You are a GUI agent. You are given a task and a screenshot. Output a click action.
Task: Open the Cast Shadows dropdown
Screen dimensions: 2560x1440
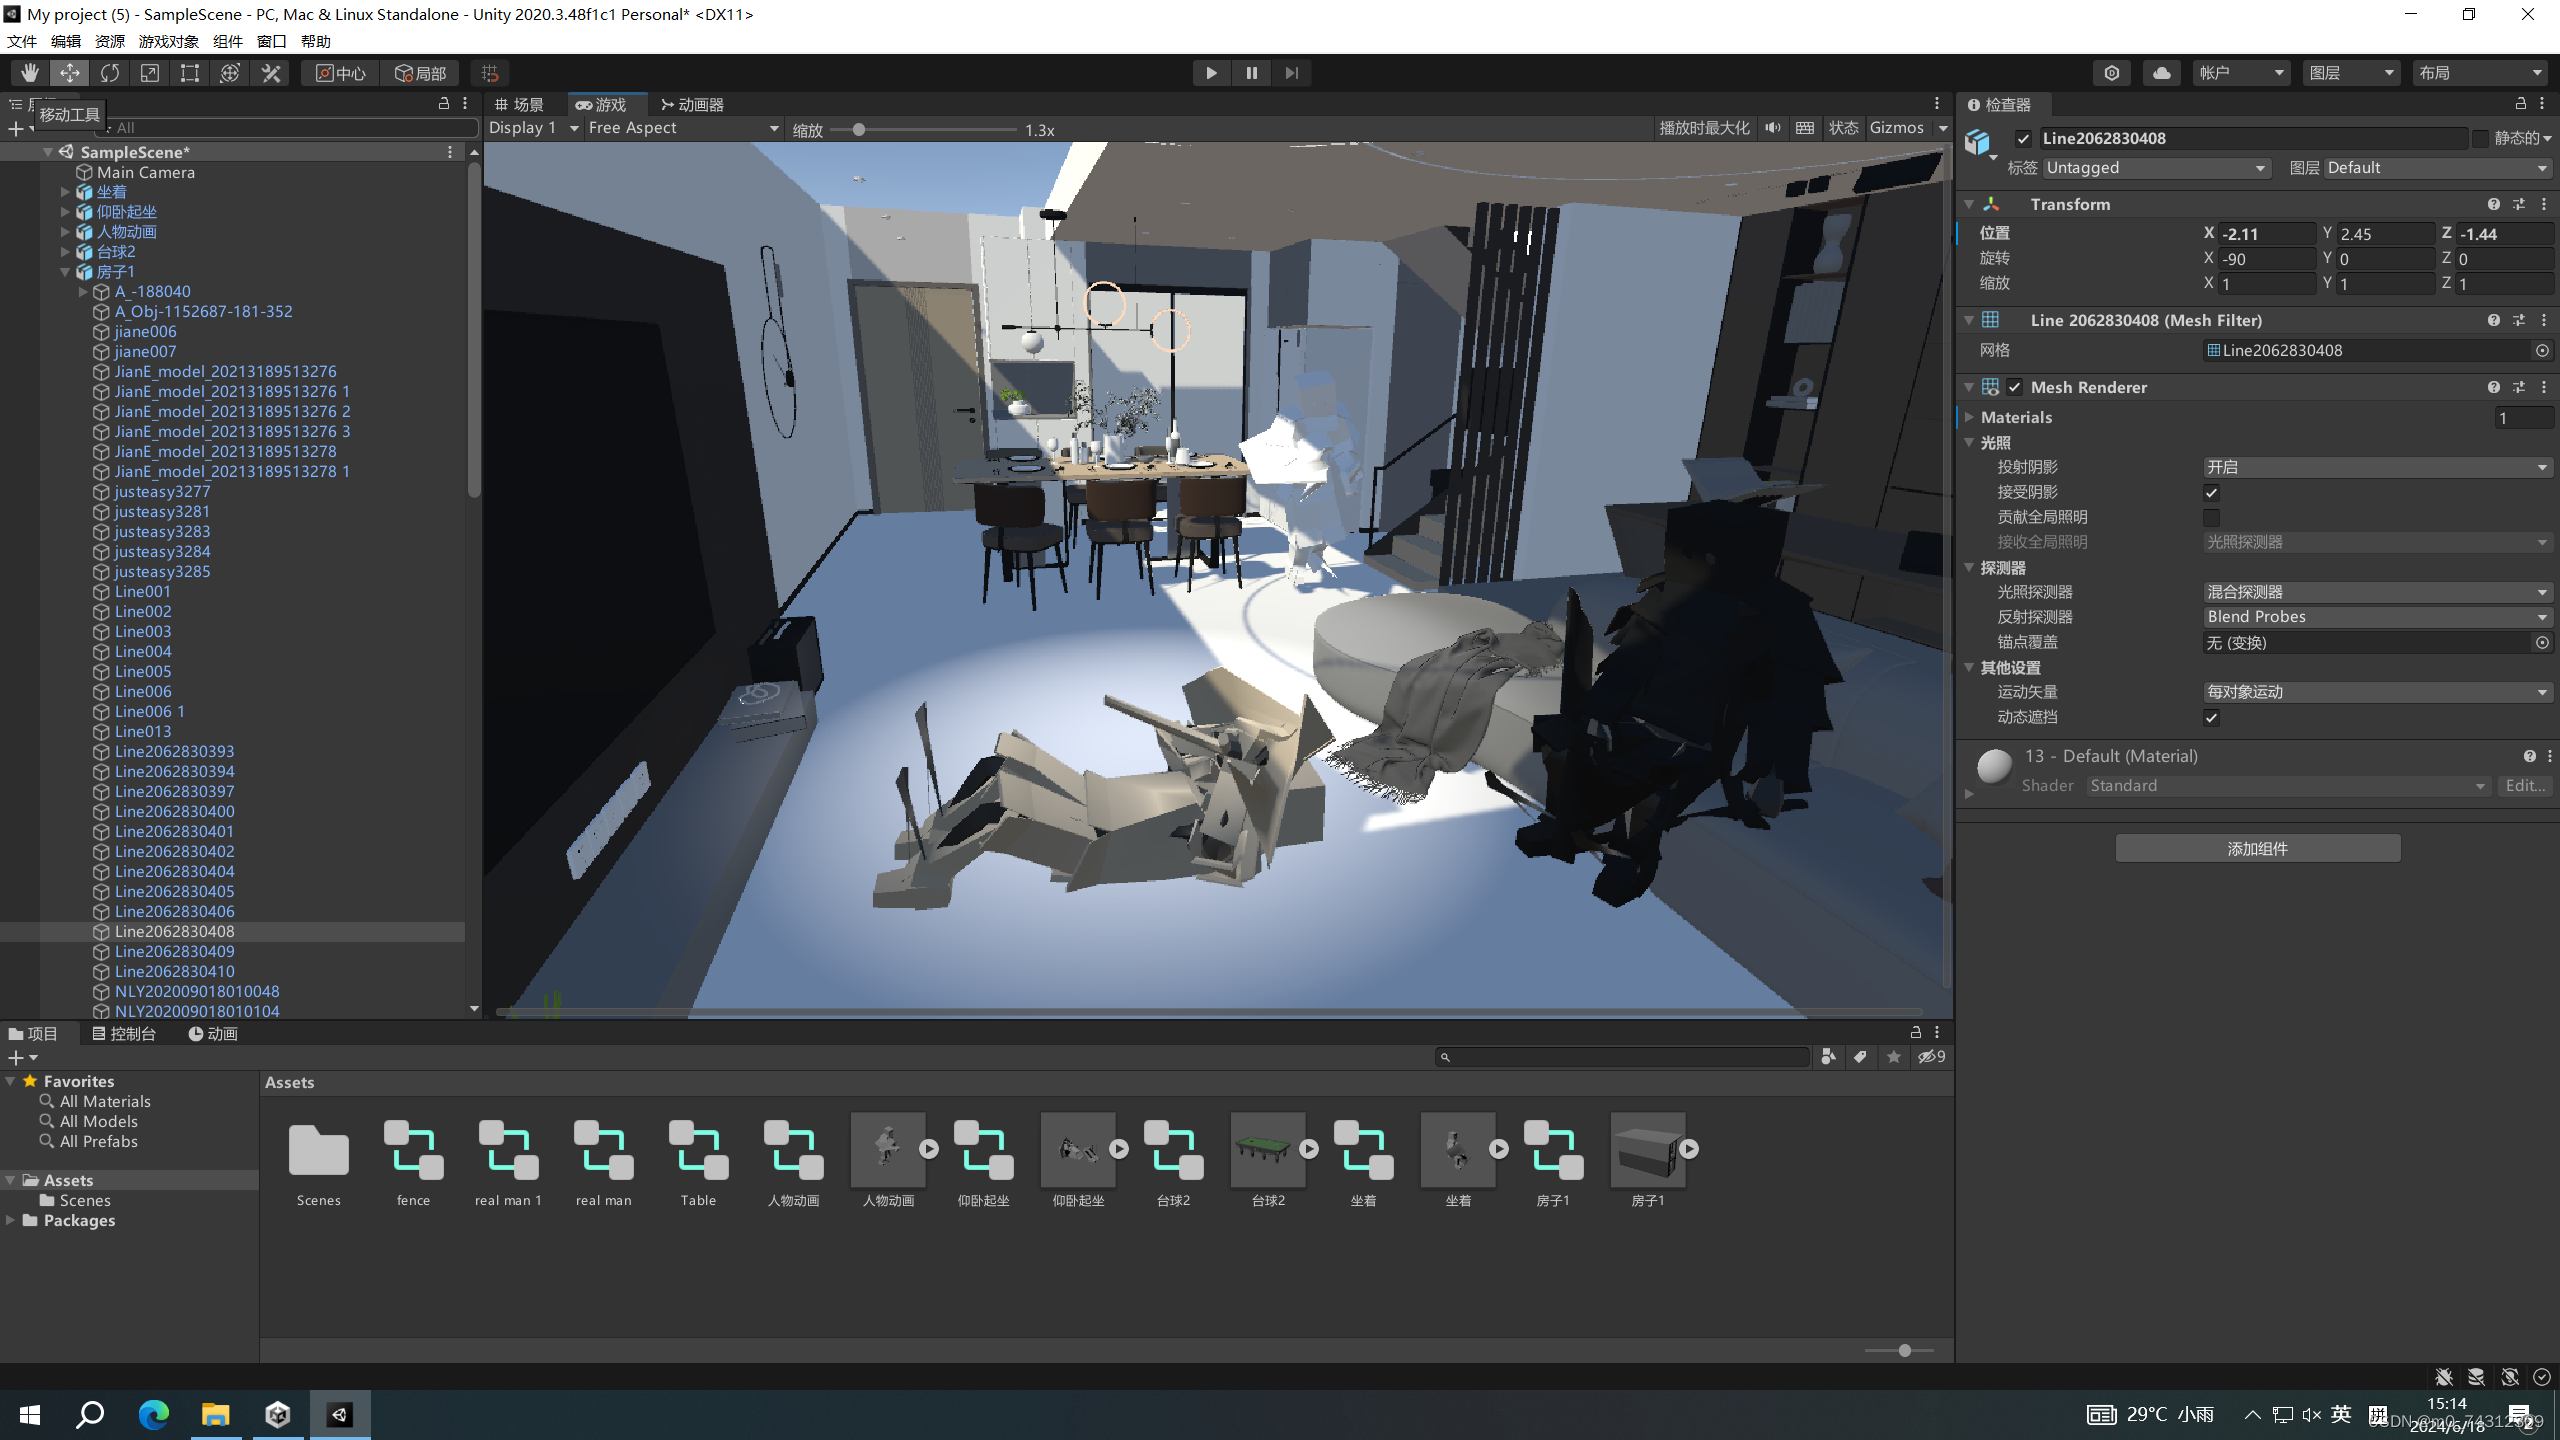click(x=2376, y=467)
